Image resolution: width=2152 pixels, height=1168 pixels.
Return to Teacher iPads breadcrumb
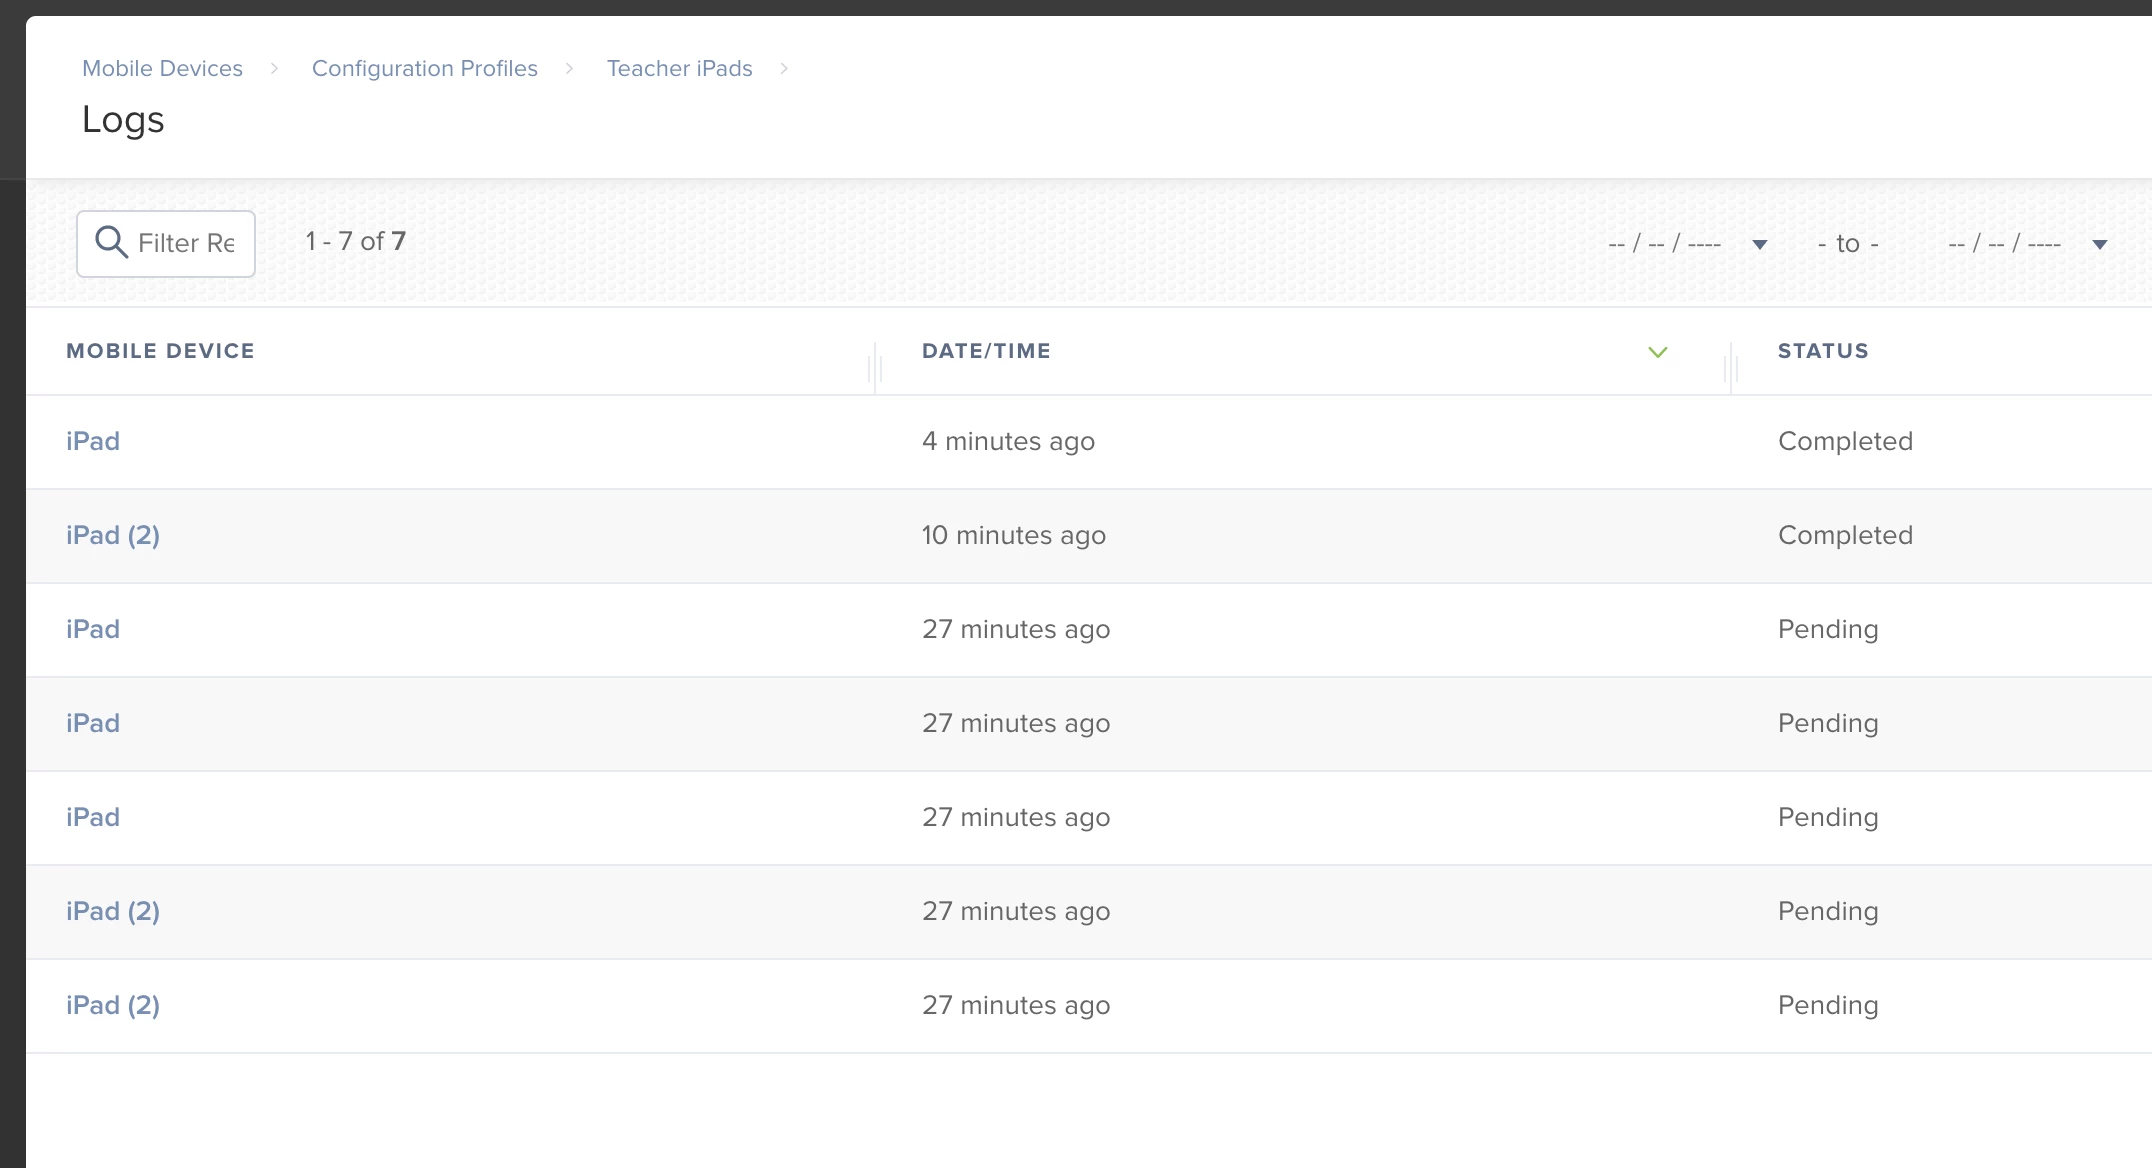point(679,68)
